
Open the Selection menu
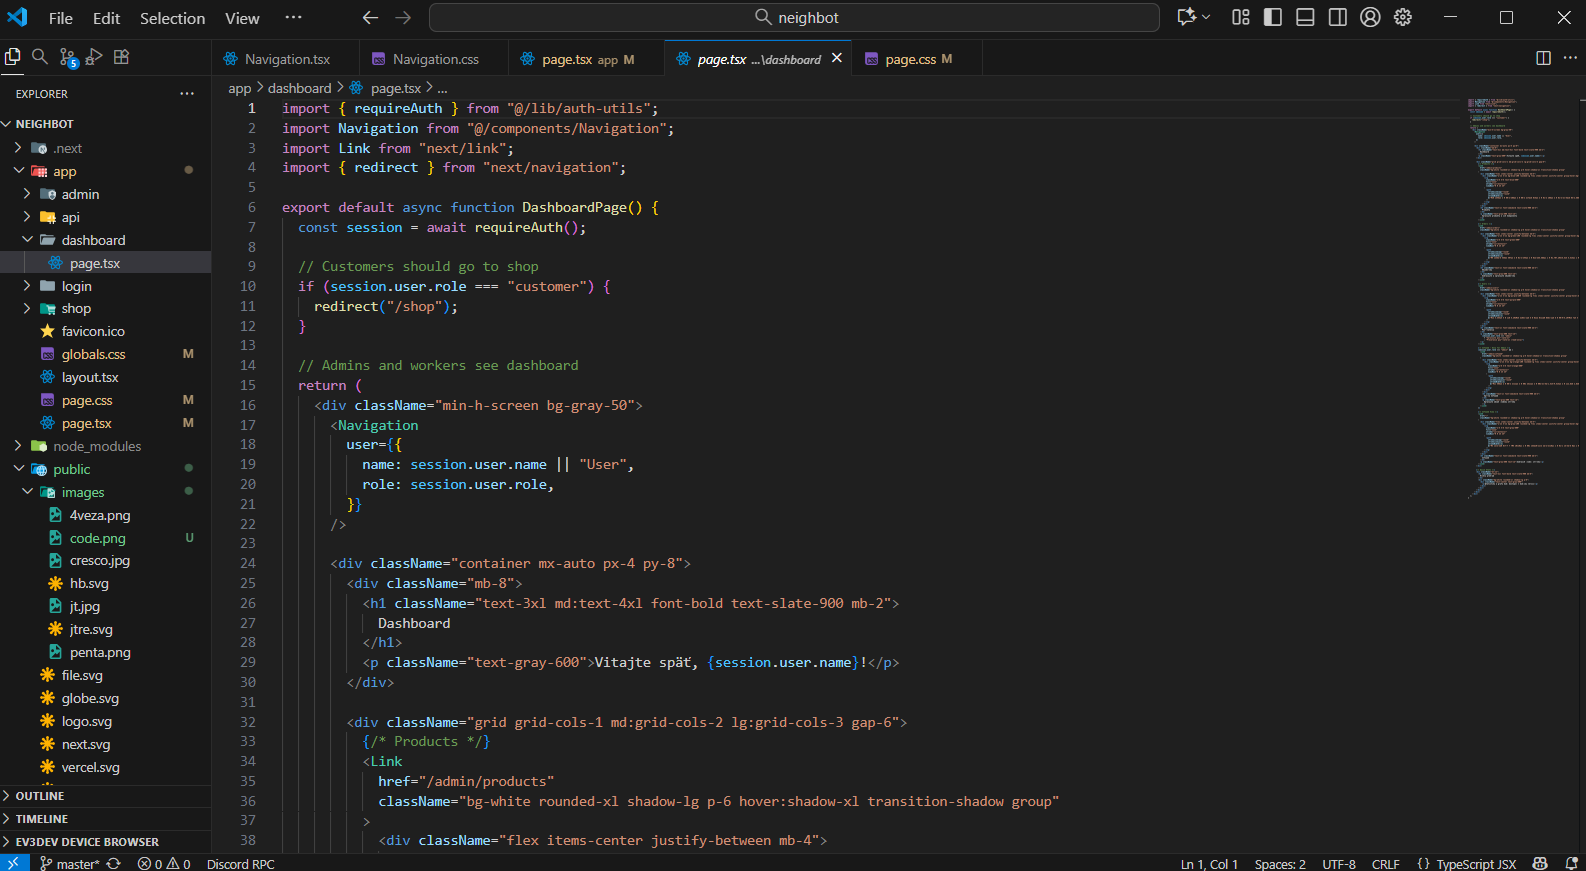tap(172, 18)
